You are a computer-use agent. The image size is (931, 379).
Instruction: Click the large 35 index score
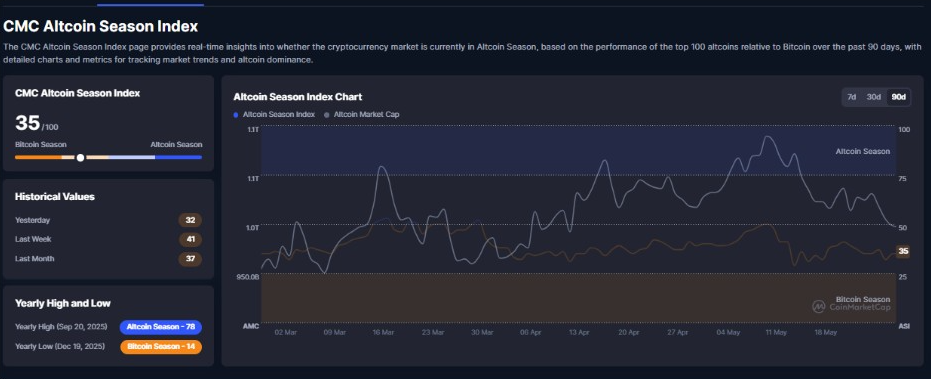tap(27, 123)
